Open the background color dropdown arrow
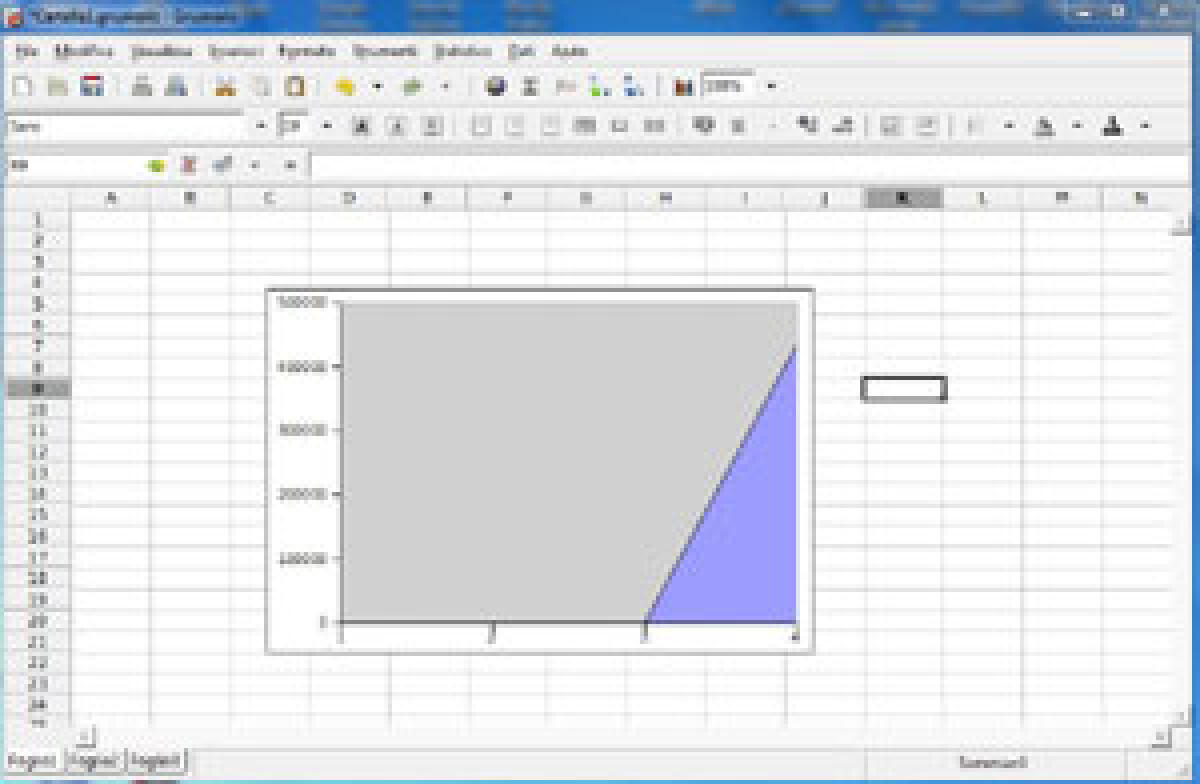Viewport: 1200px width, 784px height. click(x=1077, y=126)
